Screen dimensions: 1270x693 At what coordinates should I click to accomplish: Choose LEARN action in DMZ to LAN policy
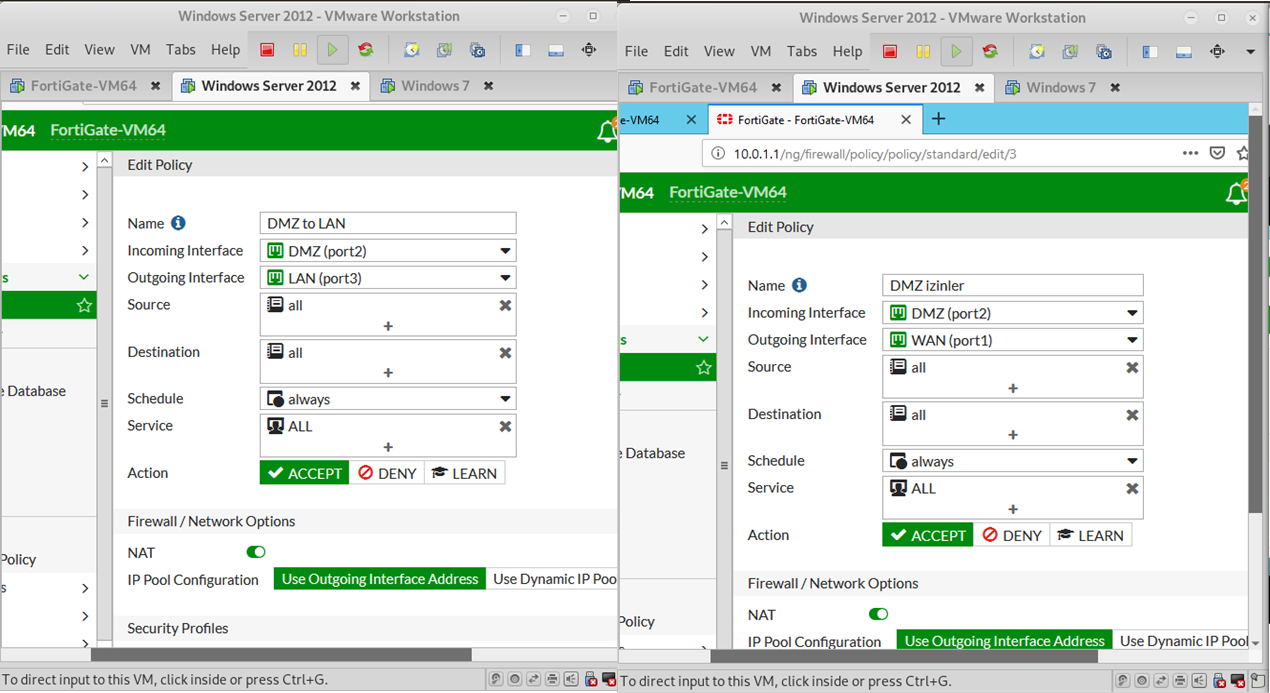(465, 473)
